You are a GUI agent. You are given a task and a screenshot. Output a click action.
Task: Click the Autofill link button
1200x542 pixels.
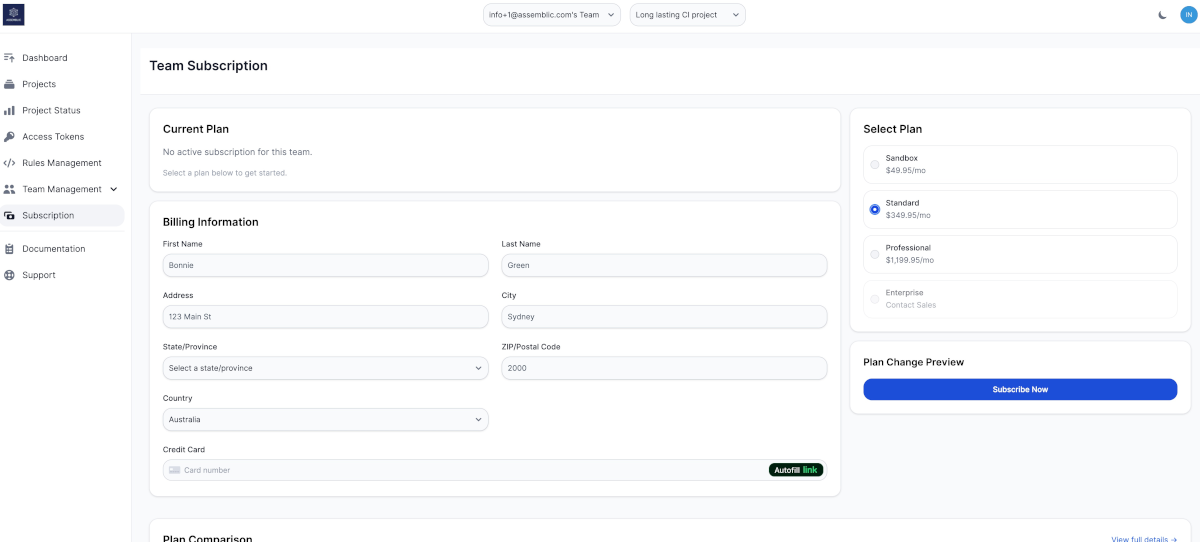(x=796, y=470)
